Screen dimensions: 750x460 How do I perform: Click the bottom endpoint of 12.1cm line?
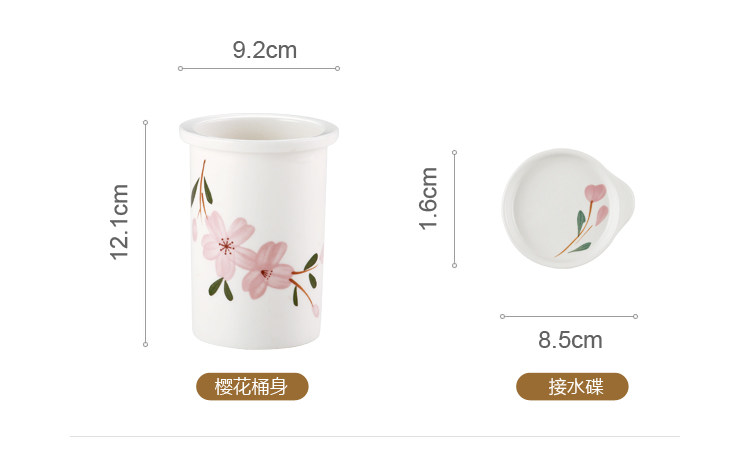145,344
